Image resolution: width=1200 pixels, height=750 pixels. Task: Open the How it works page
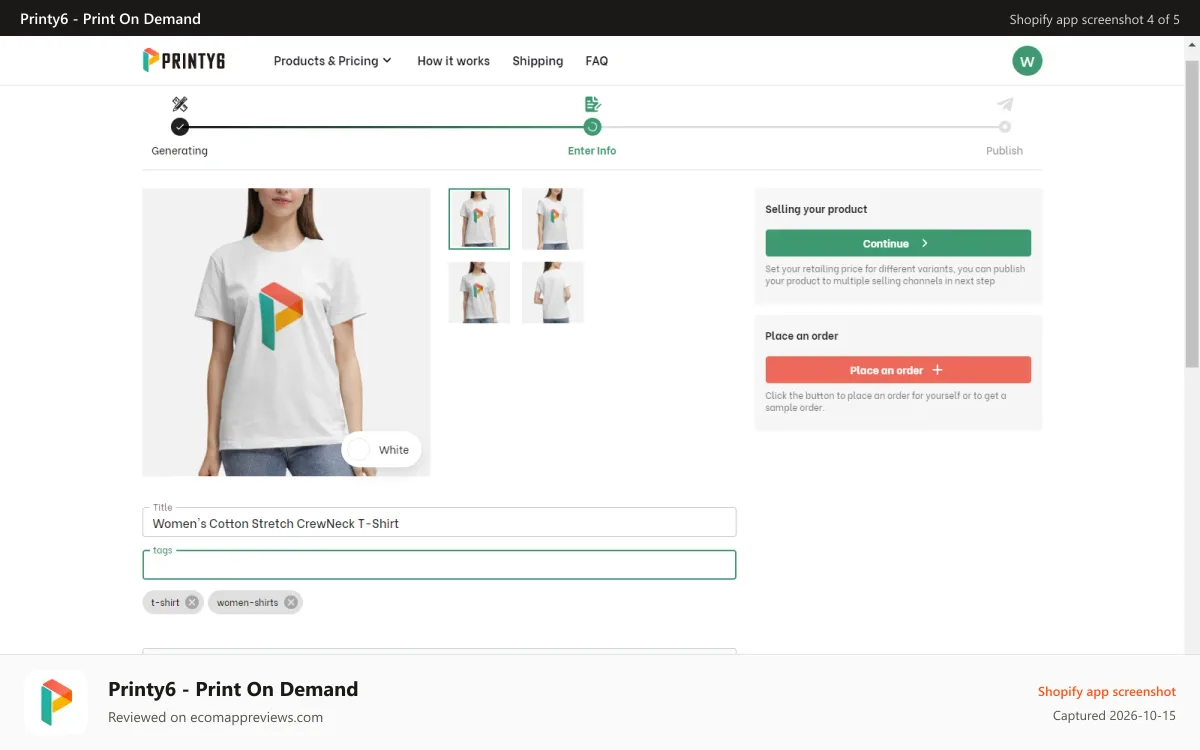tap(453, 61)
